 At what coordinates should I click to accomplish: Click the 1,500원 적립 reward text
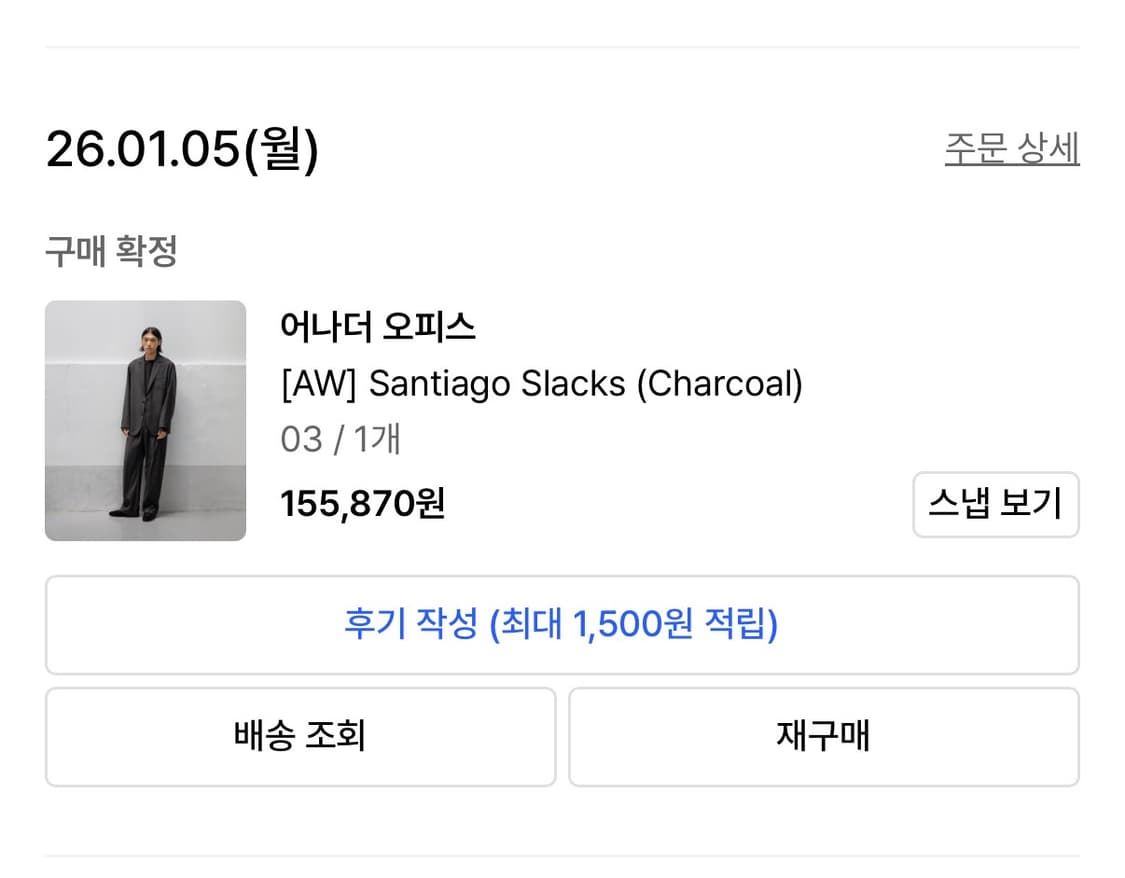[x=674, y=625]
